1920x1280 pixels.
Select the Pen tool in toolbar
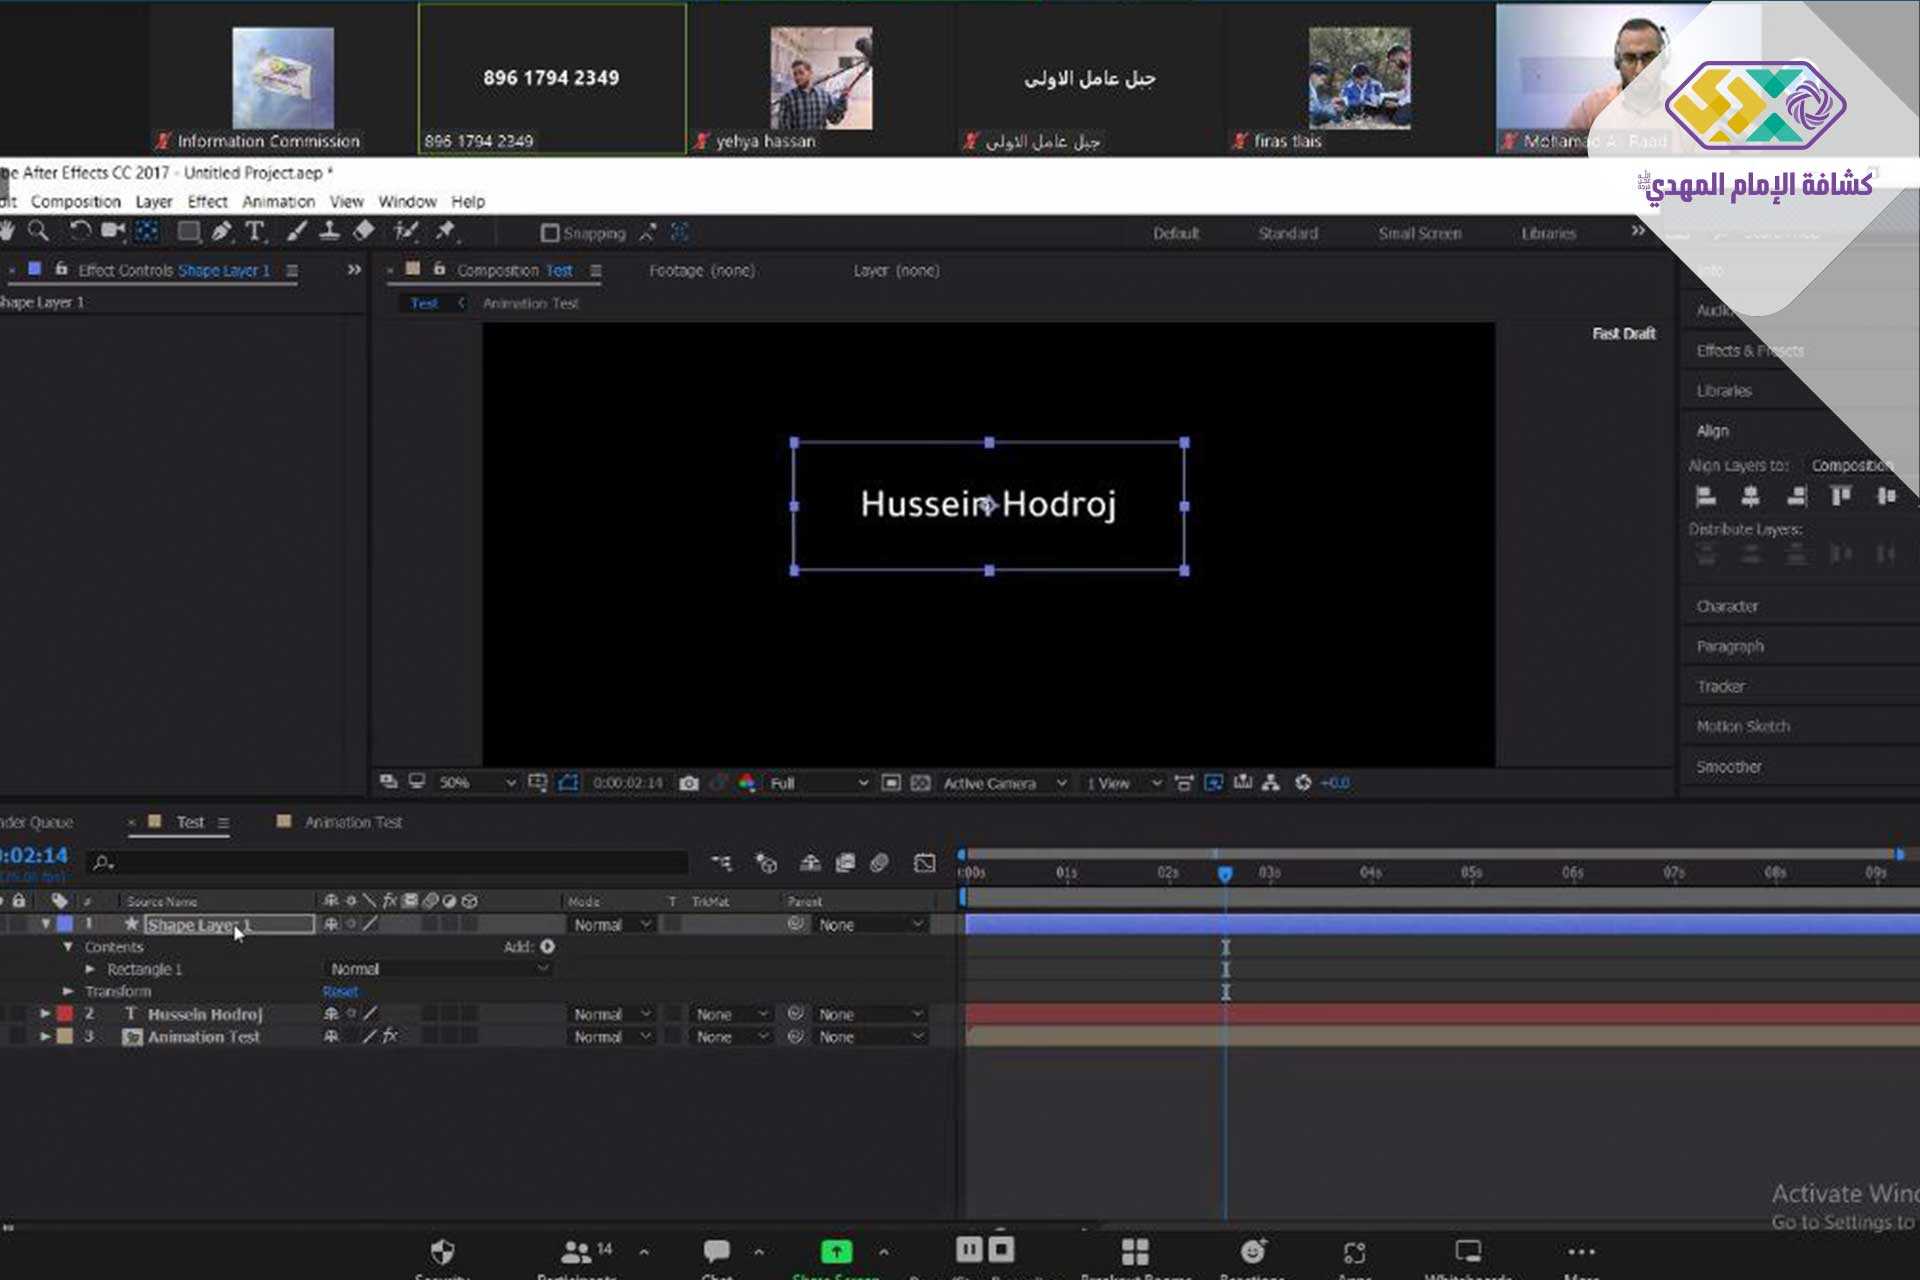221,232
